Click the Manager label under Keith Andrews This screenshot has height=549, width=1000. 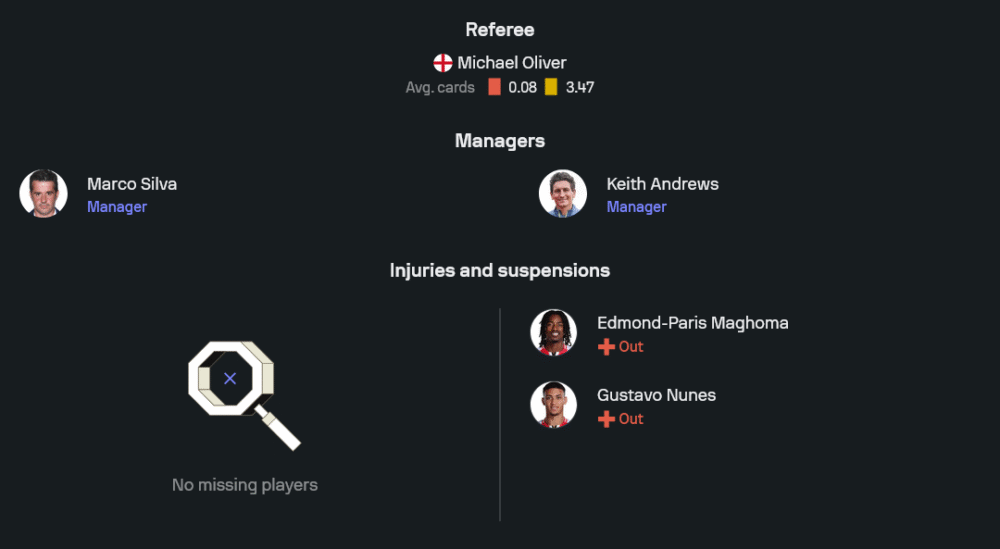coord(636,207)
